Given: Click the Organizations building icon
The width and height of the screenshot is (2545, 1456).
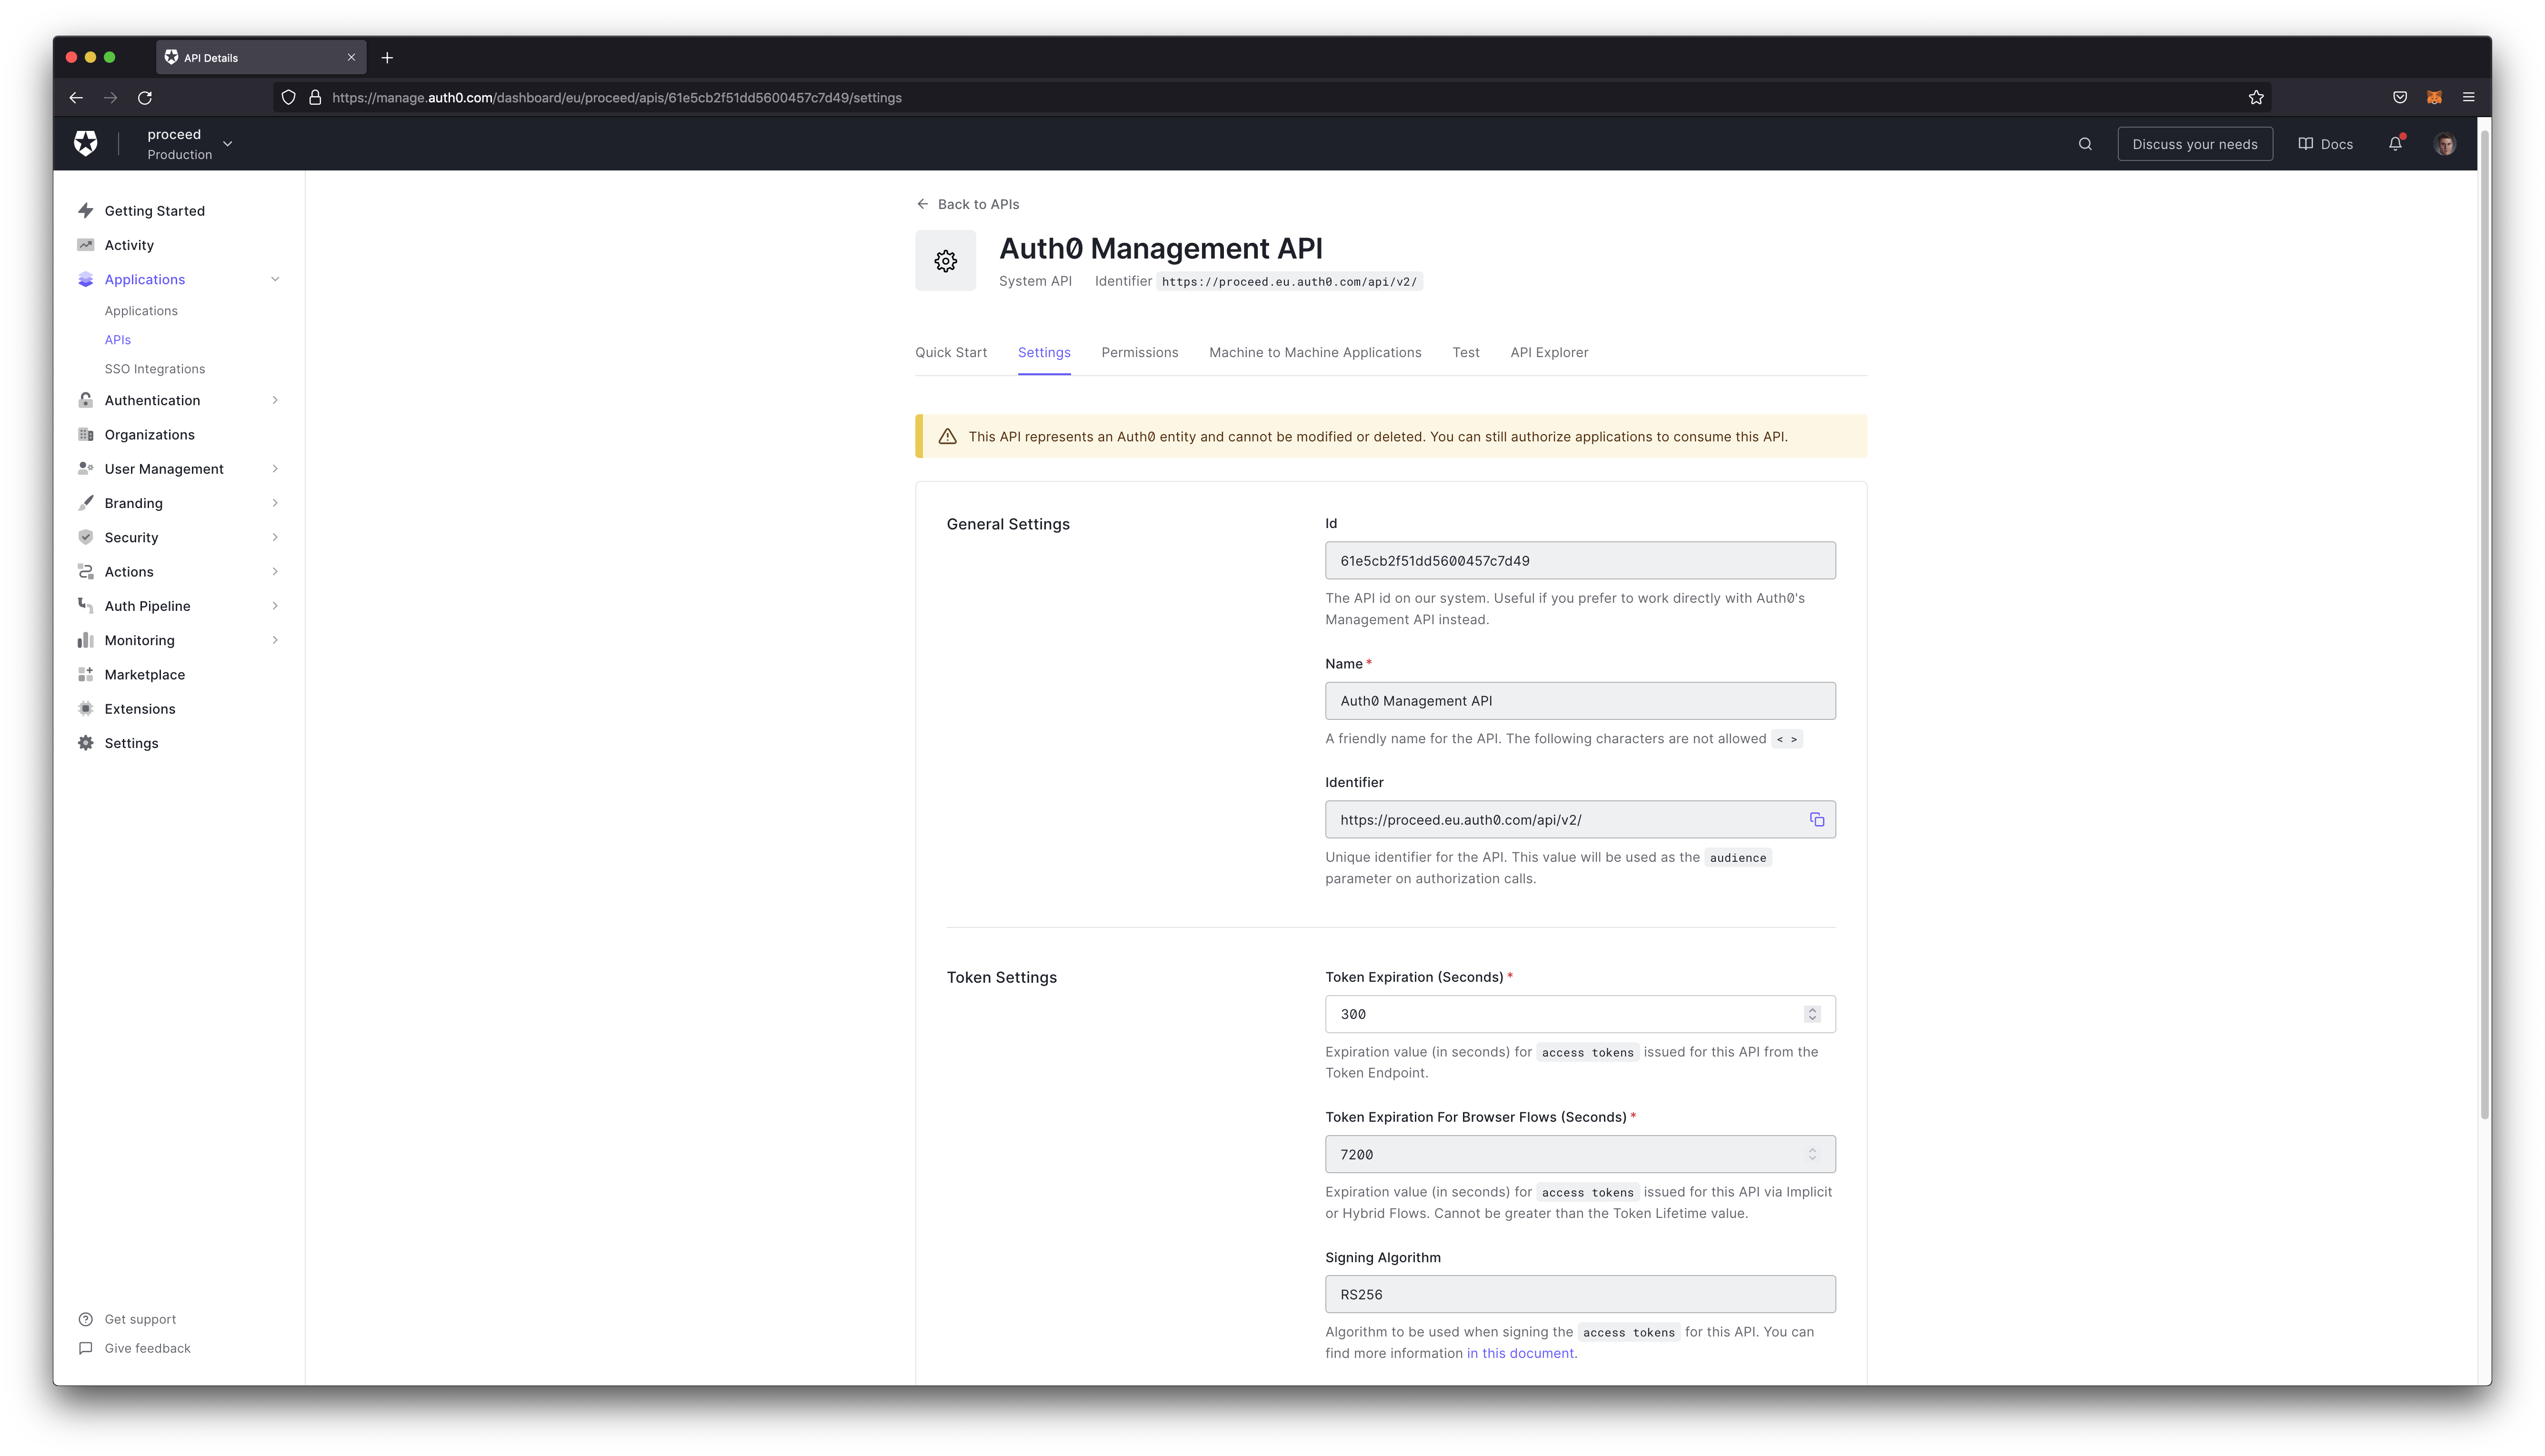Looking at the screenshot, I should tap(86, 435).
